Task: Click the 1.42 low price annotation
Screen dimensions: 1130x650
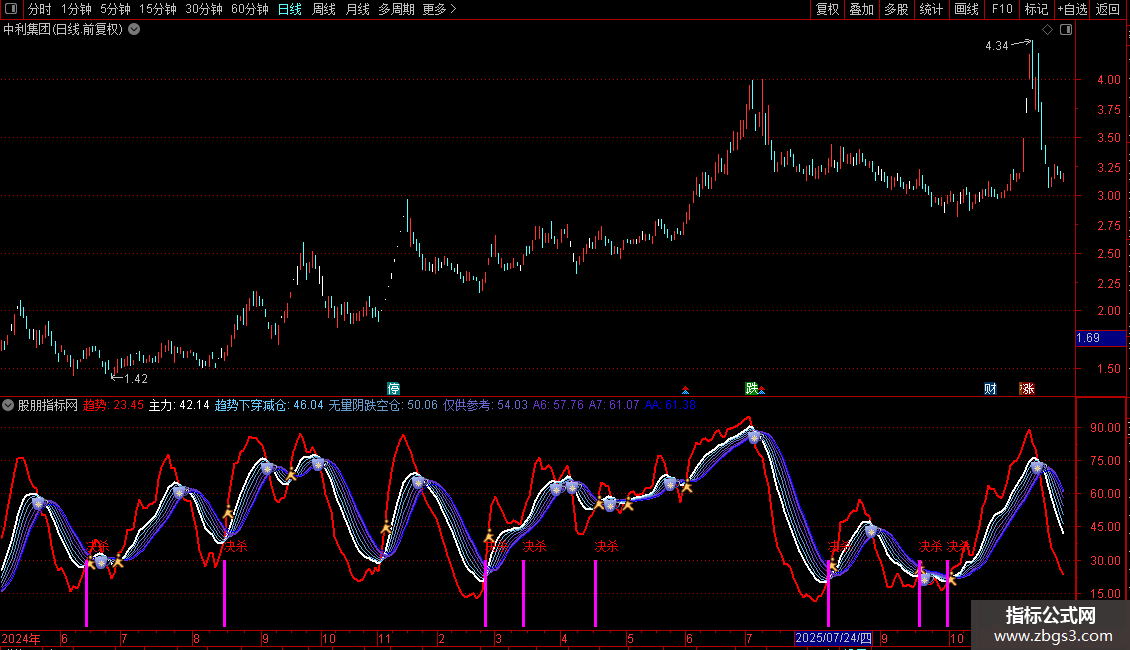Action: pos(136,379)
